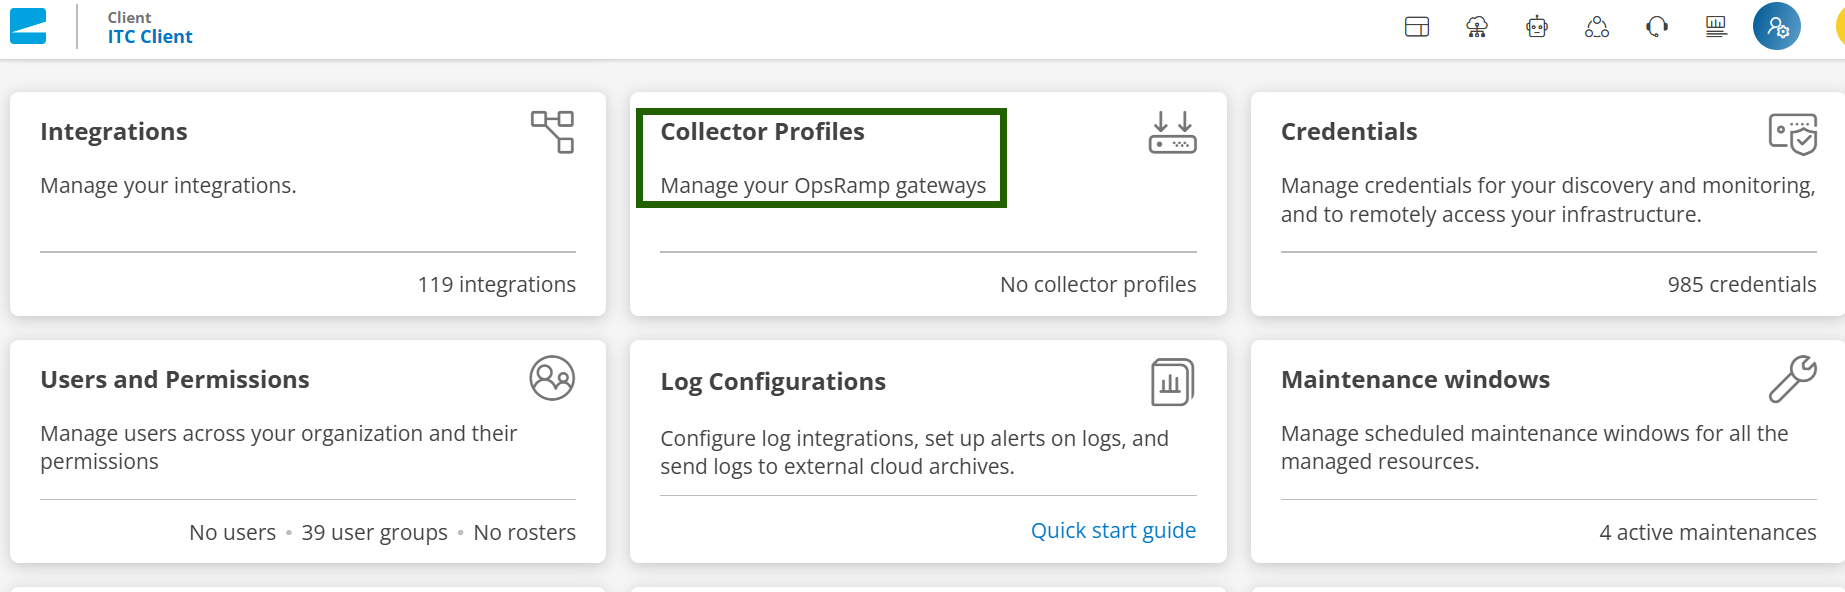Click the three-circle collaboration icon
Viewport: 1845px width, 592px height.
click(1597, 27)
